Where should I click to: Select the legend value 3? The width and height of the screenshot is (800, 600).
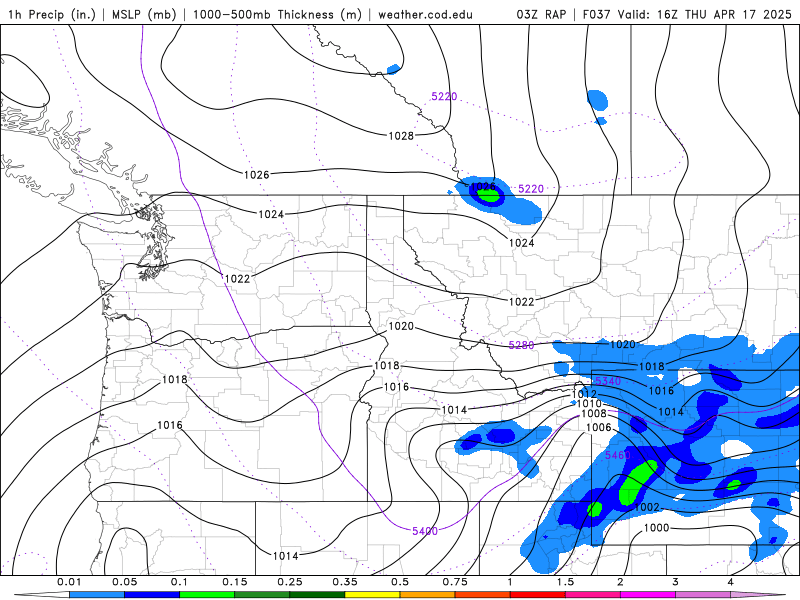point(676,582)
